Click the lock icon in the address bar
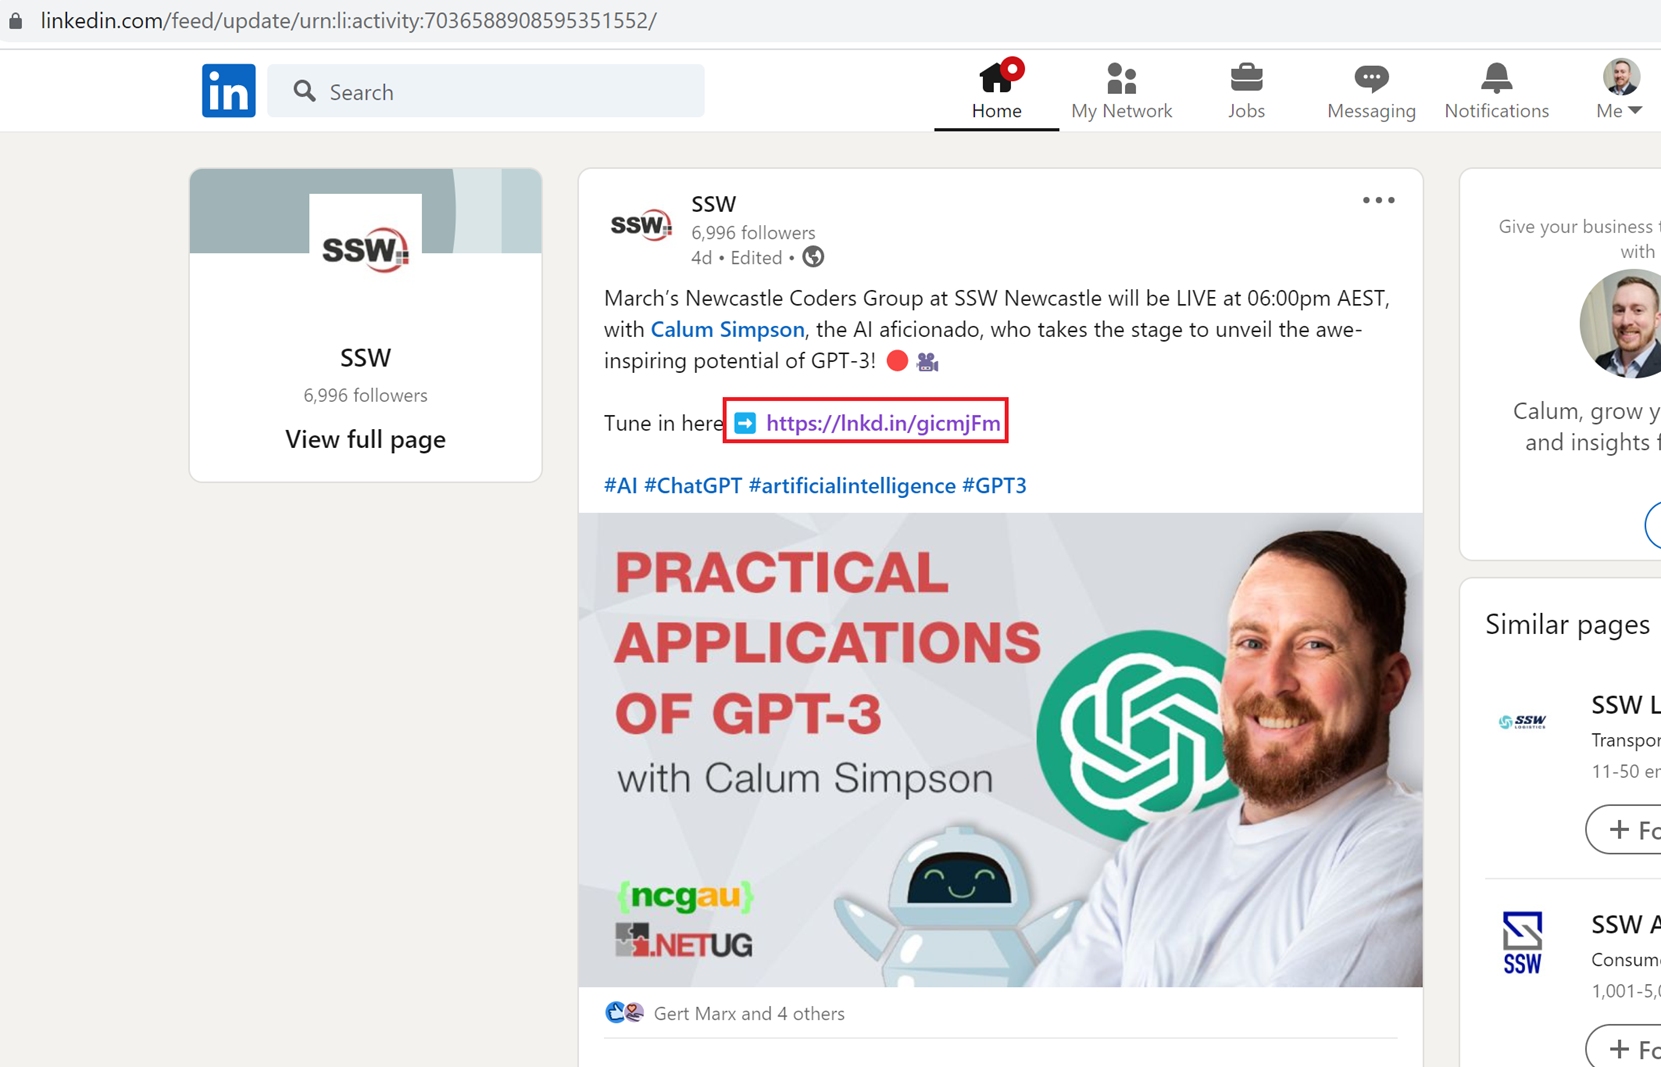The width and height of the screenshot is (1661, 1067). [16, 20]
